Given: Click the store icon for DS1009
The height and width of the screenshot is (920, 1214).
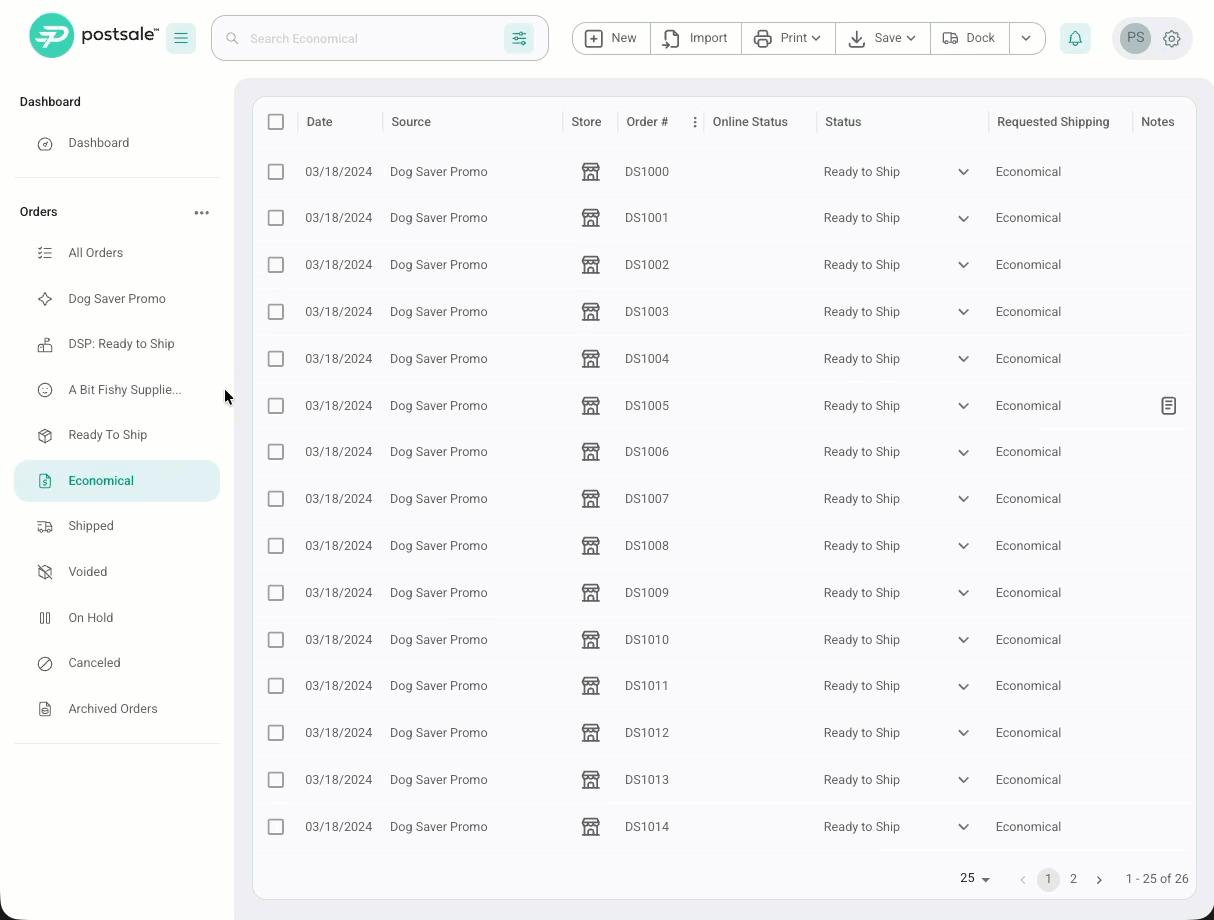Looking at the screenshot, I should (591, 593).
